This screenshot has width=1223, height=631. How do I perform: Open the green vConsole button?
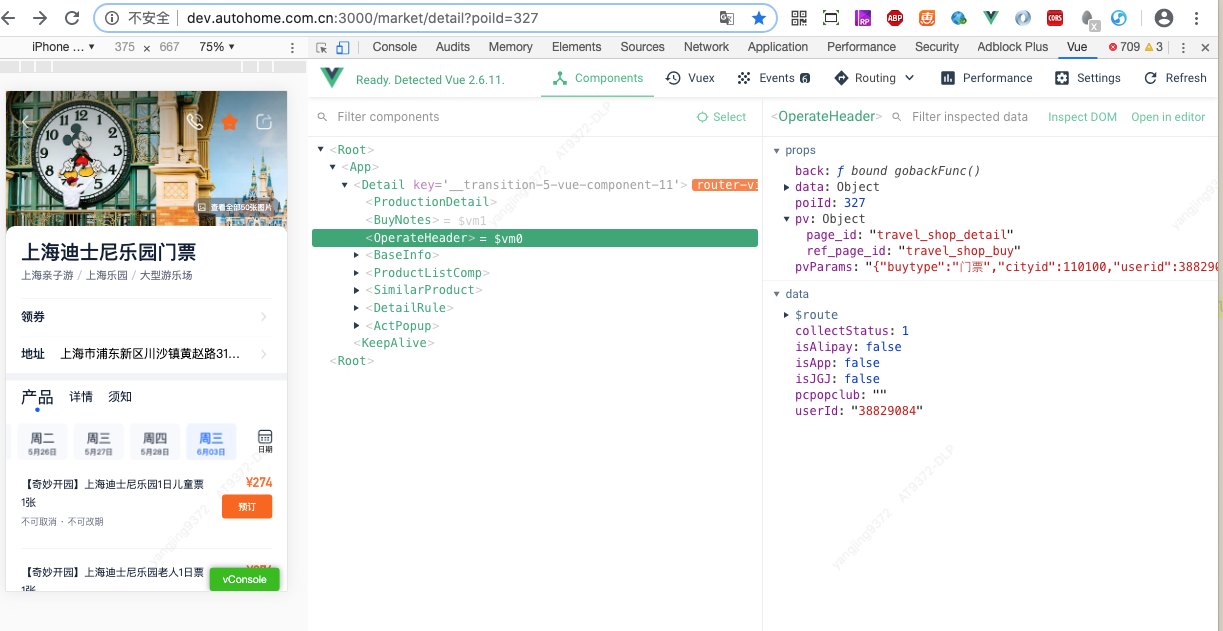(x=244, y=579)
